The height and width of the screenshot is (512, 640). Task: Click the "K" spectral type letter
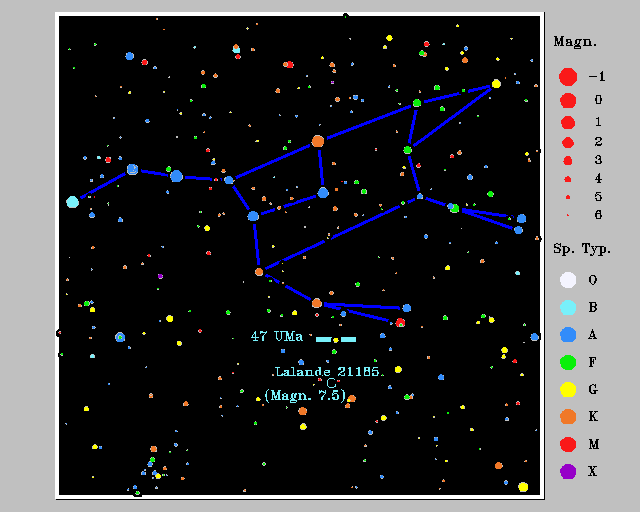(x=593, y=416)
